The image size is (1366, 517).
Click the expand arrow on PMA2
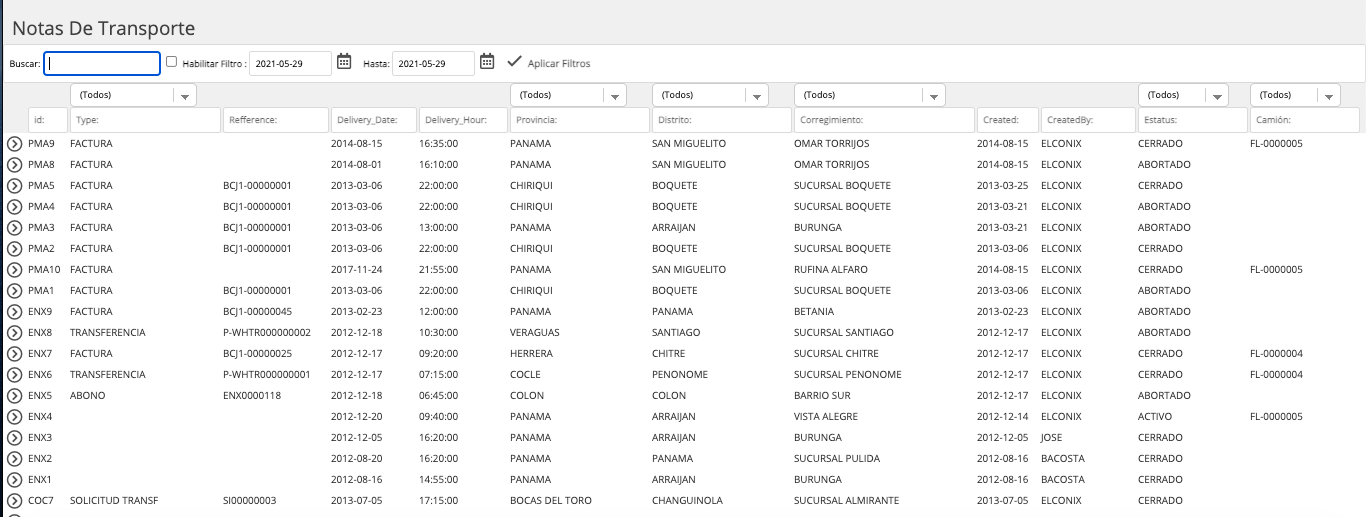point(14,249)
